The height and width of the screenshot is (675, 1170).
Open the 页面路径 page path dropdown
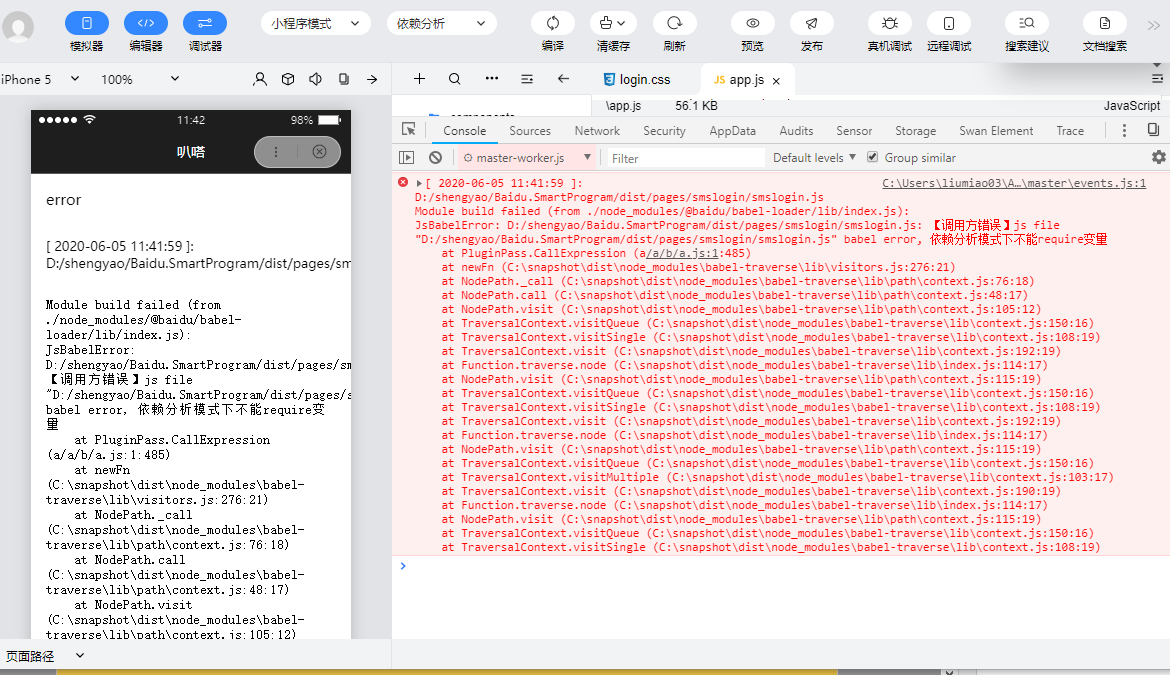coord(45,656)
